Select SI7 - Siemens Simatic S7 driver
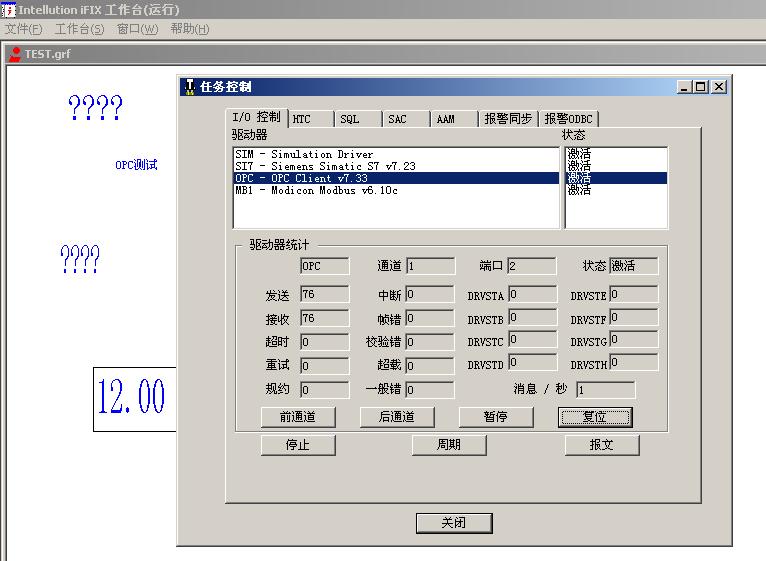This screenshot has height=561, width=766. point(396,166)
